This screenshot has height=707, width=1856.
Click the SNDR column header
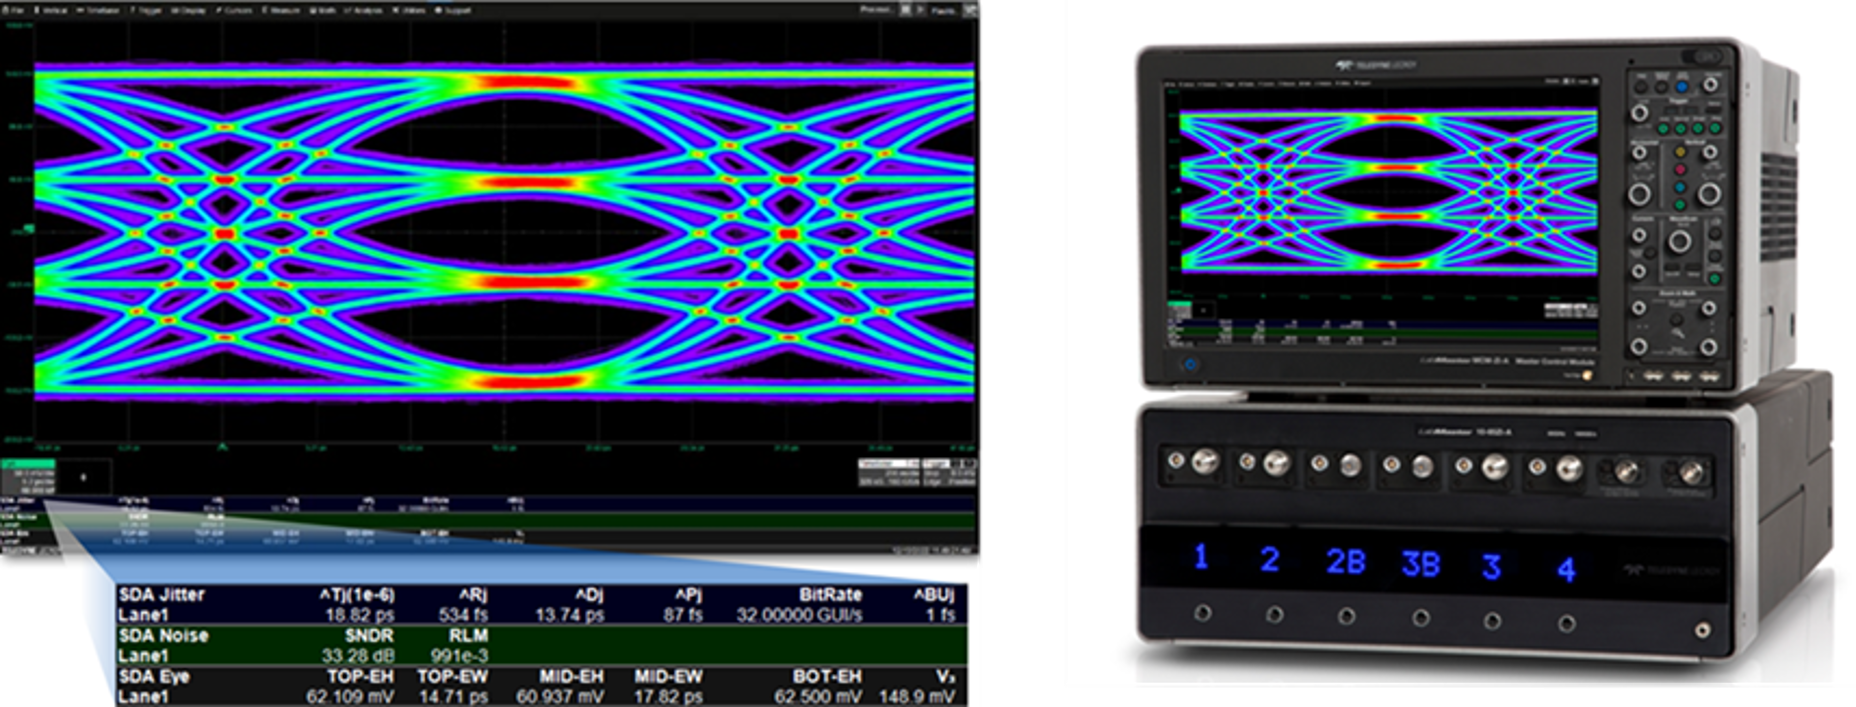[369, 636]
